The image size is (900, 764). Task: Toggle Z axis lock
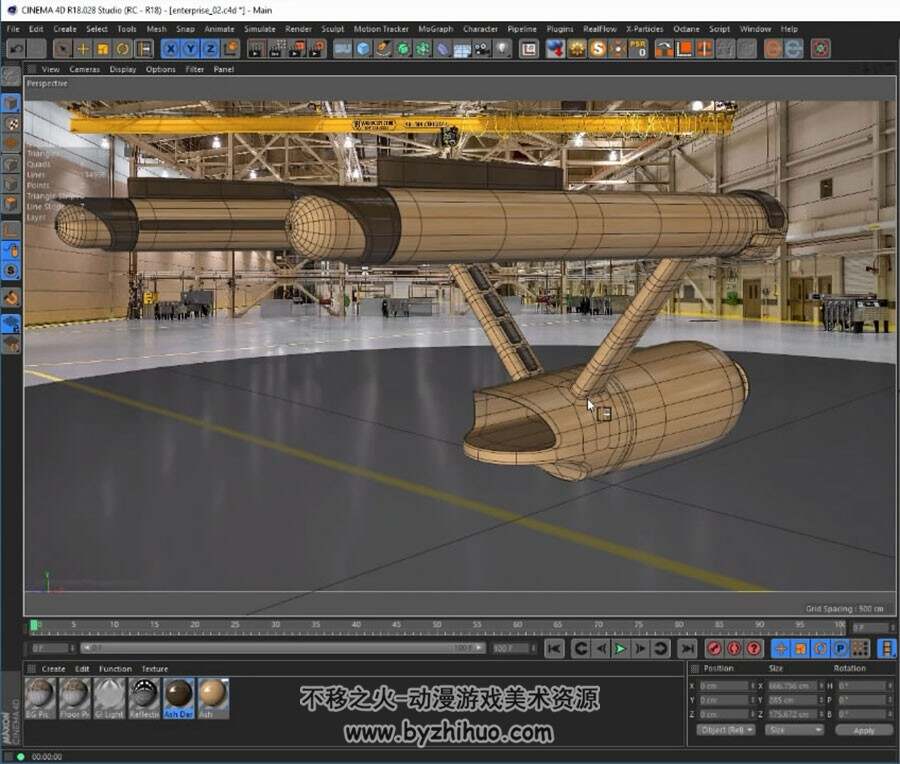210,49
